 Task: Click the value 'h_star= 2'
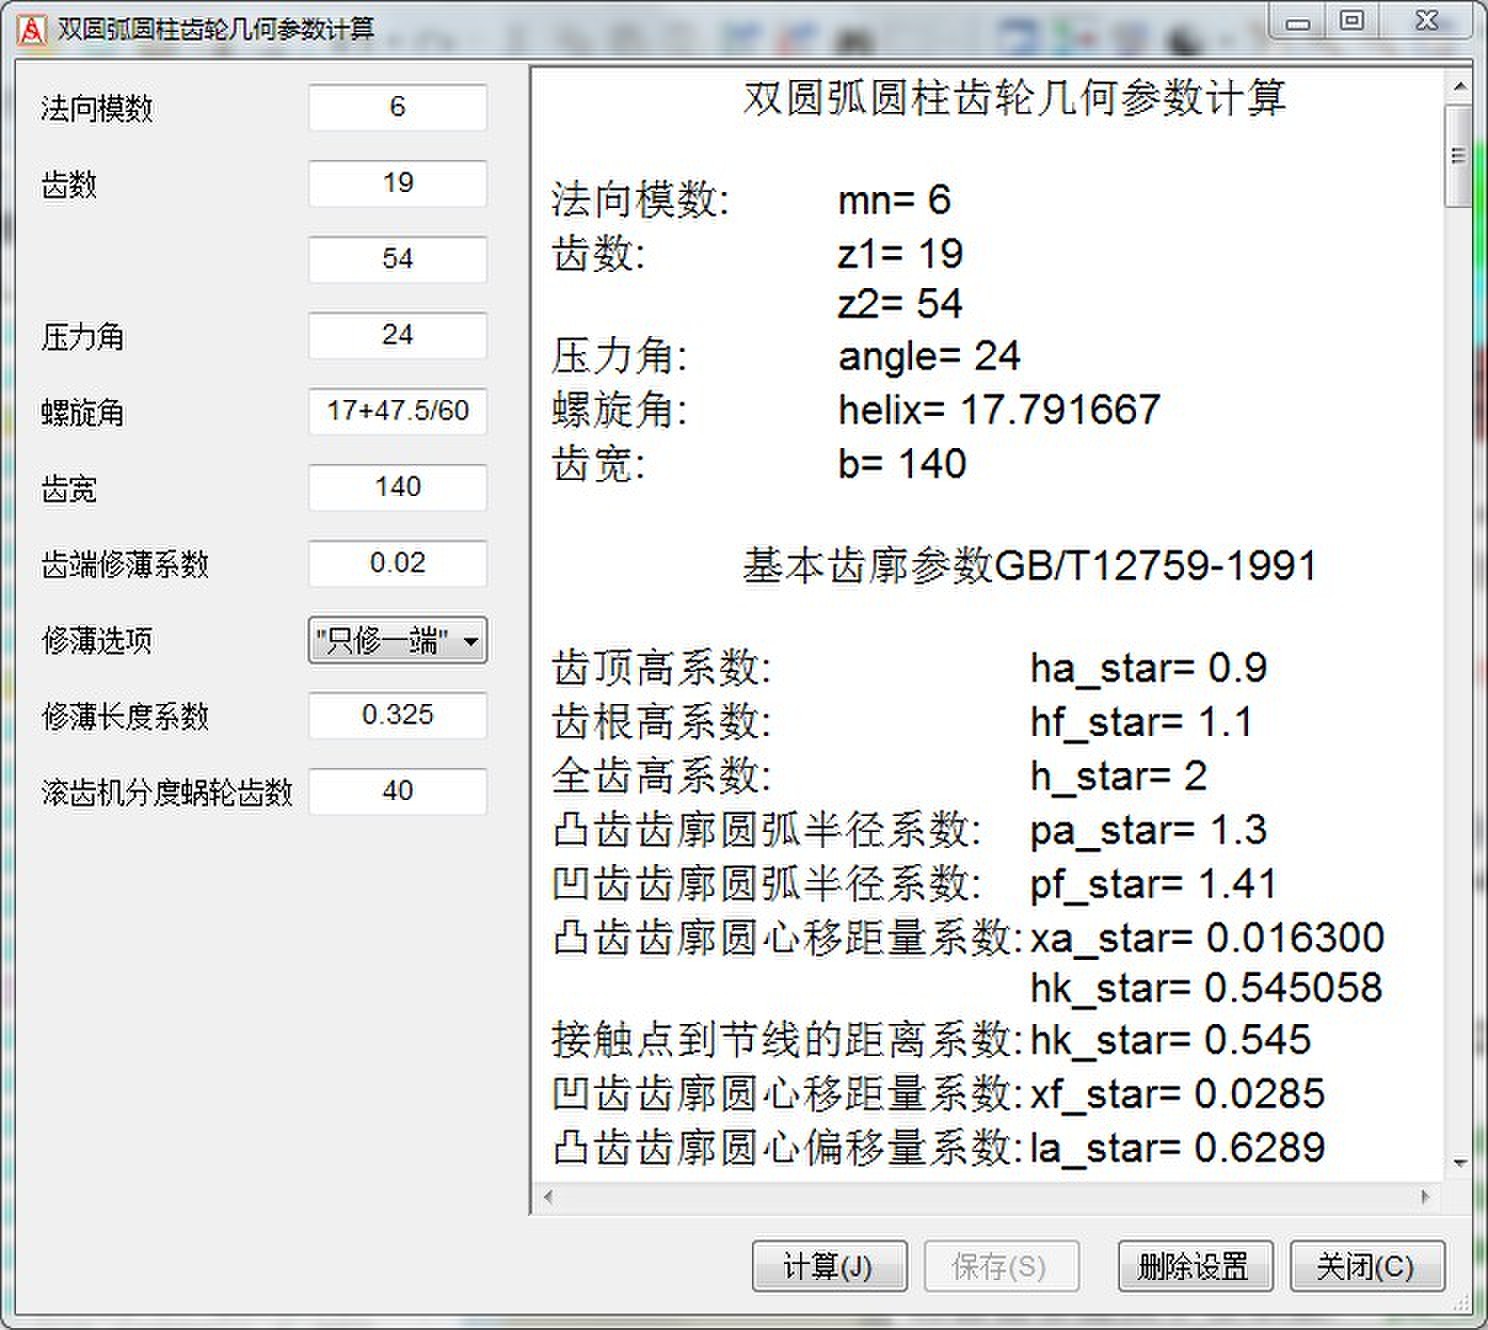click(1118, 776)
